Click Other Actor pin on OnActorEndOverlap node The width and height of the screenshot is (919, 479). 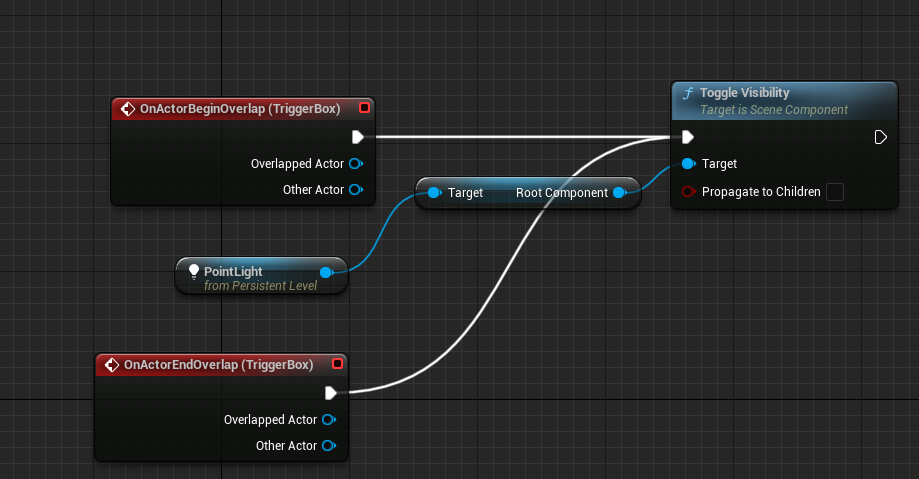tap(328, 446)
